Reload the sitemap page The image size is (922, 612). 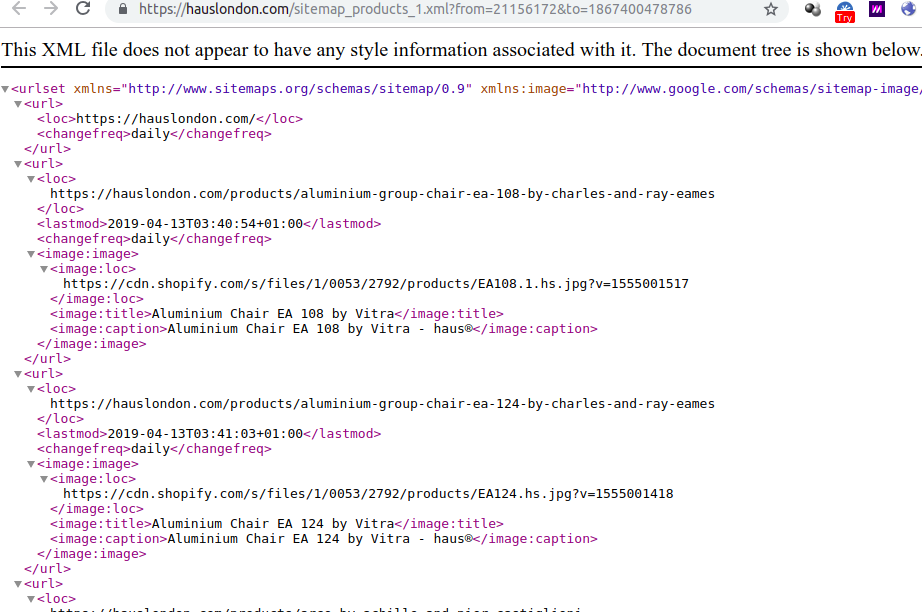[84, 9]
